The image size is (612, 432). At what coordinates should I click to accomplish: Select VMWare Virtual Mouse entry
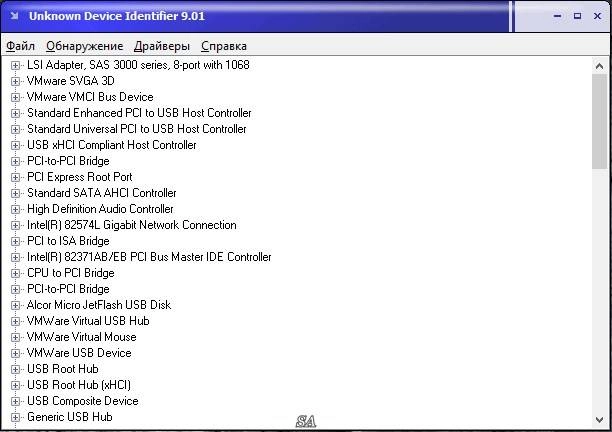[x=82, y=337]
